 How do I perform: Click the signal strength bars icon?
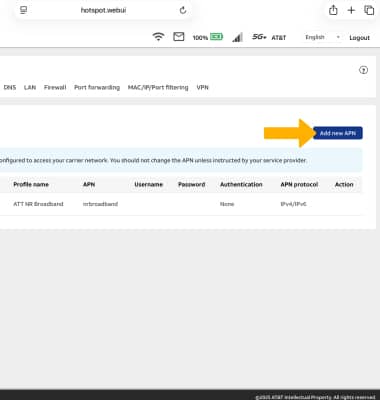(237, 37)
